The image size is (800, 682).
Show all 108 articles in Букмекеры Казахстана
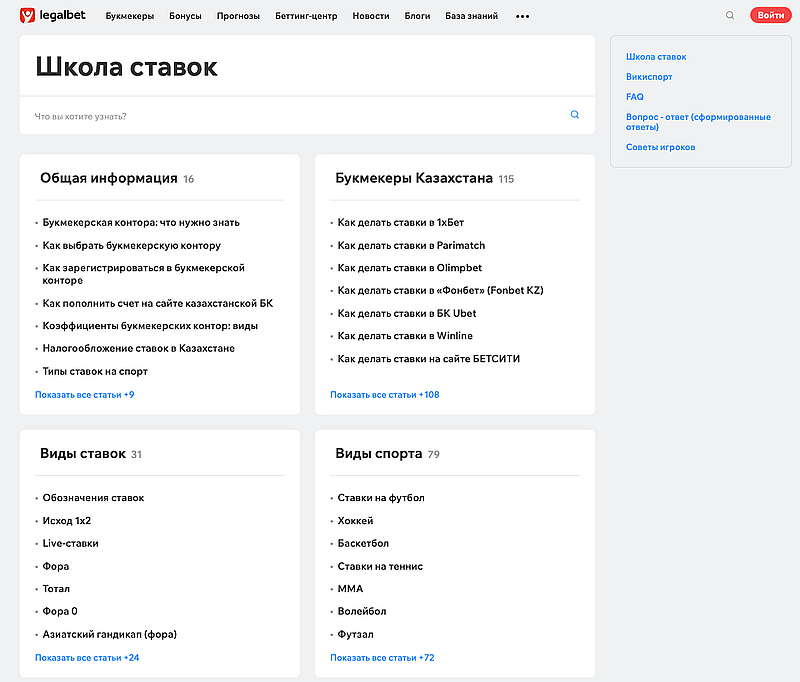click(384, 394)
